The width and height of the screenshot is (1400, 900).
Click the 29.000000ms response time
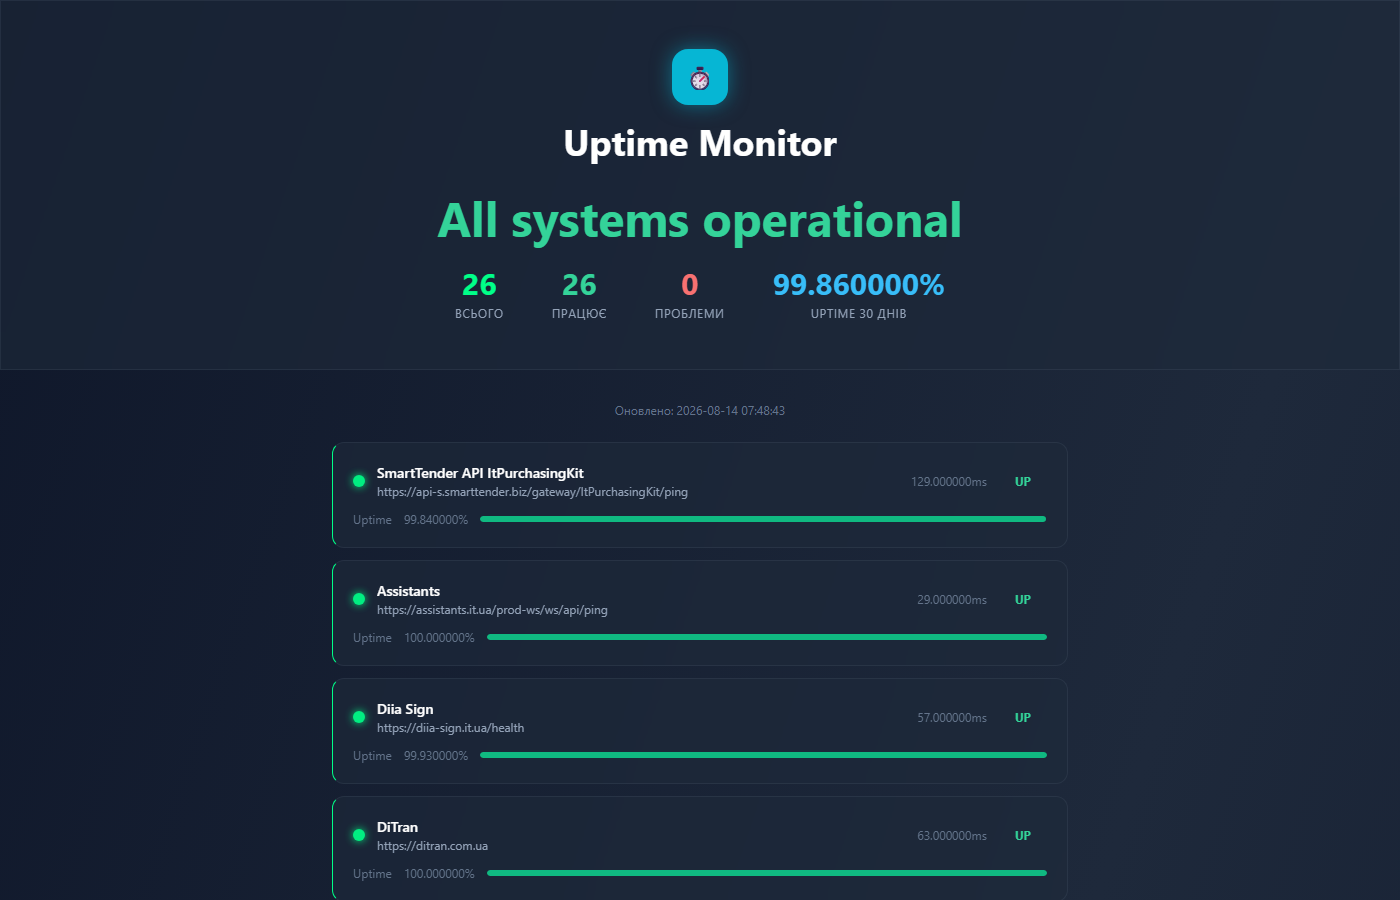952,600
